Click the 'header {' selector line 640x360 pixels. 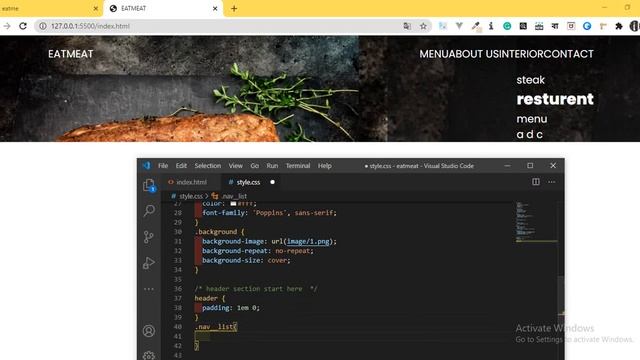click(210, 298)
